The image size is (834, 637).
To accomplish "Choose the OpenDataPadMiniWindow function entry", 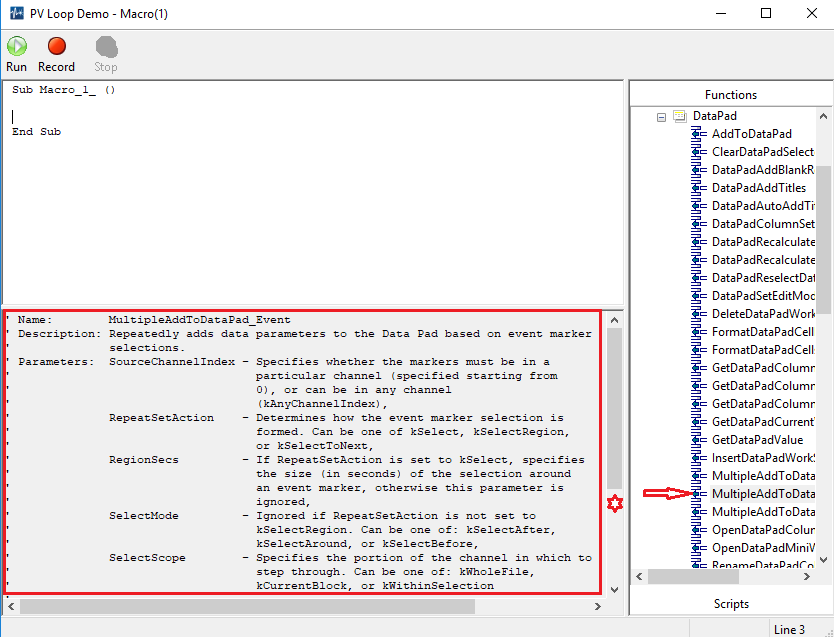I will [762, 548].
